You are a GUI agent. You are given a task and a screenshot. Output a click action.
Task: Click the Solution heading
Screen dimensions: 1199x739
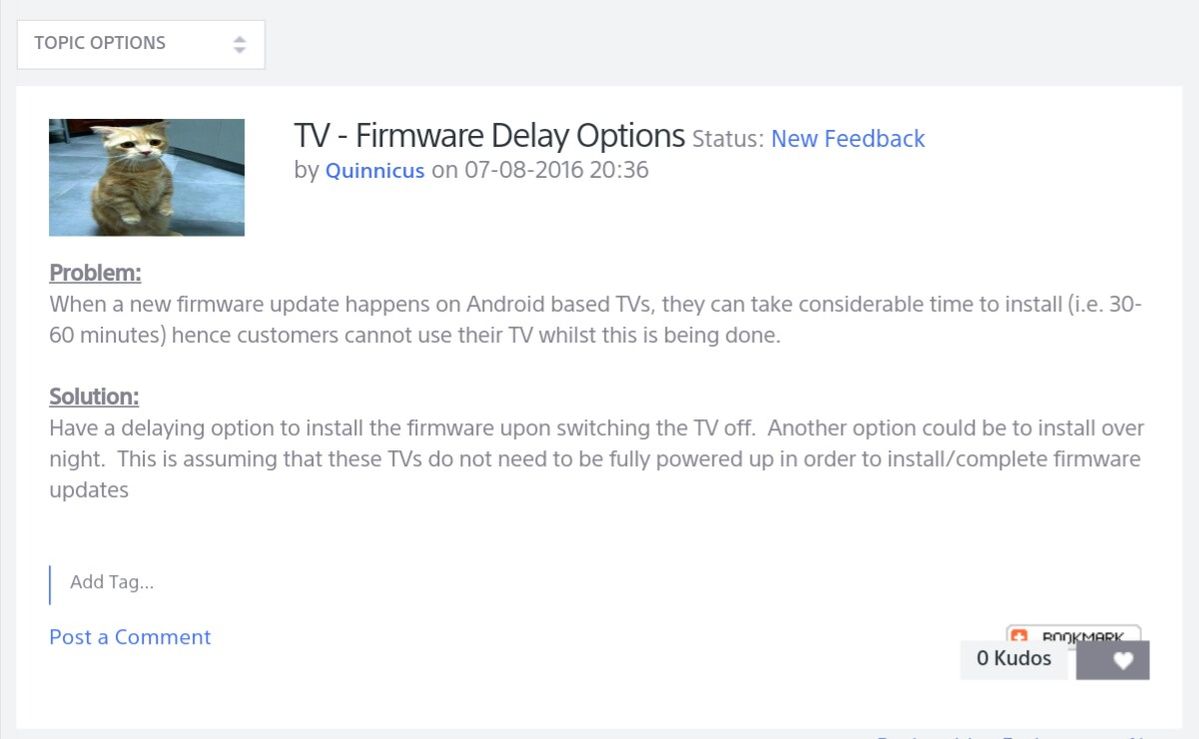coord(94,397)
